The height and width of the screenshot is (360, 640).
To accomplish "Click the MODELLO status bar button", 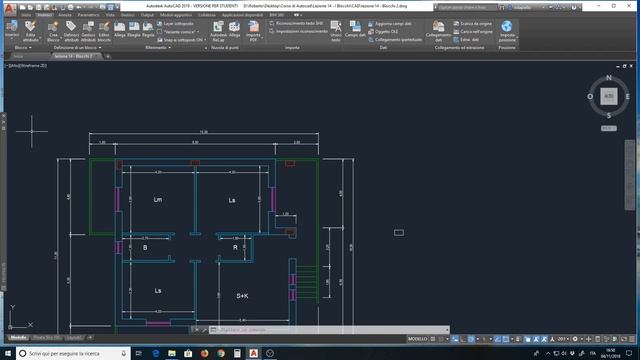I will [x=417, y=339].
